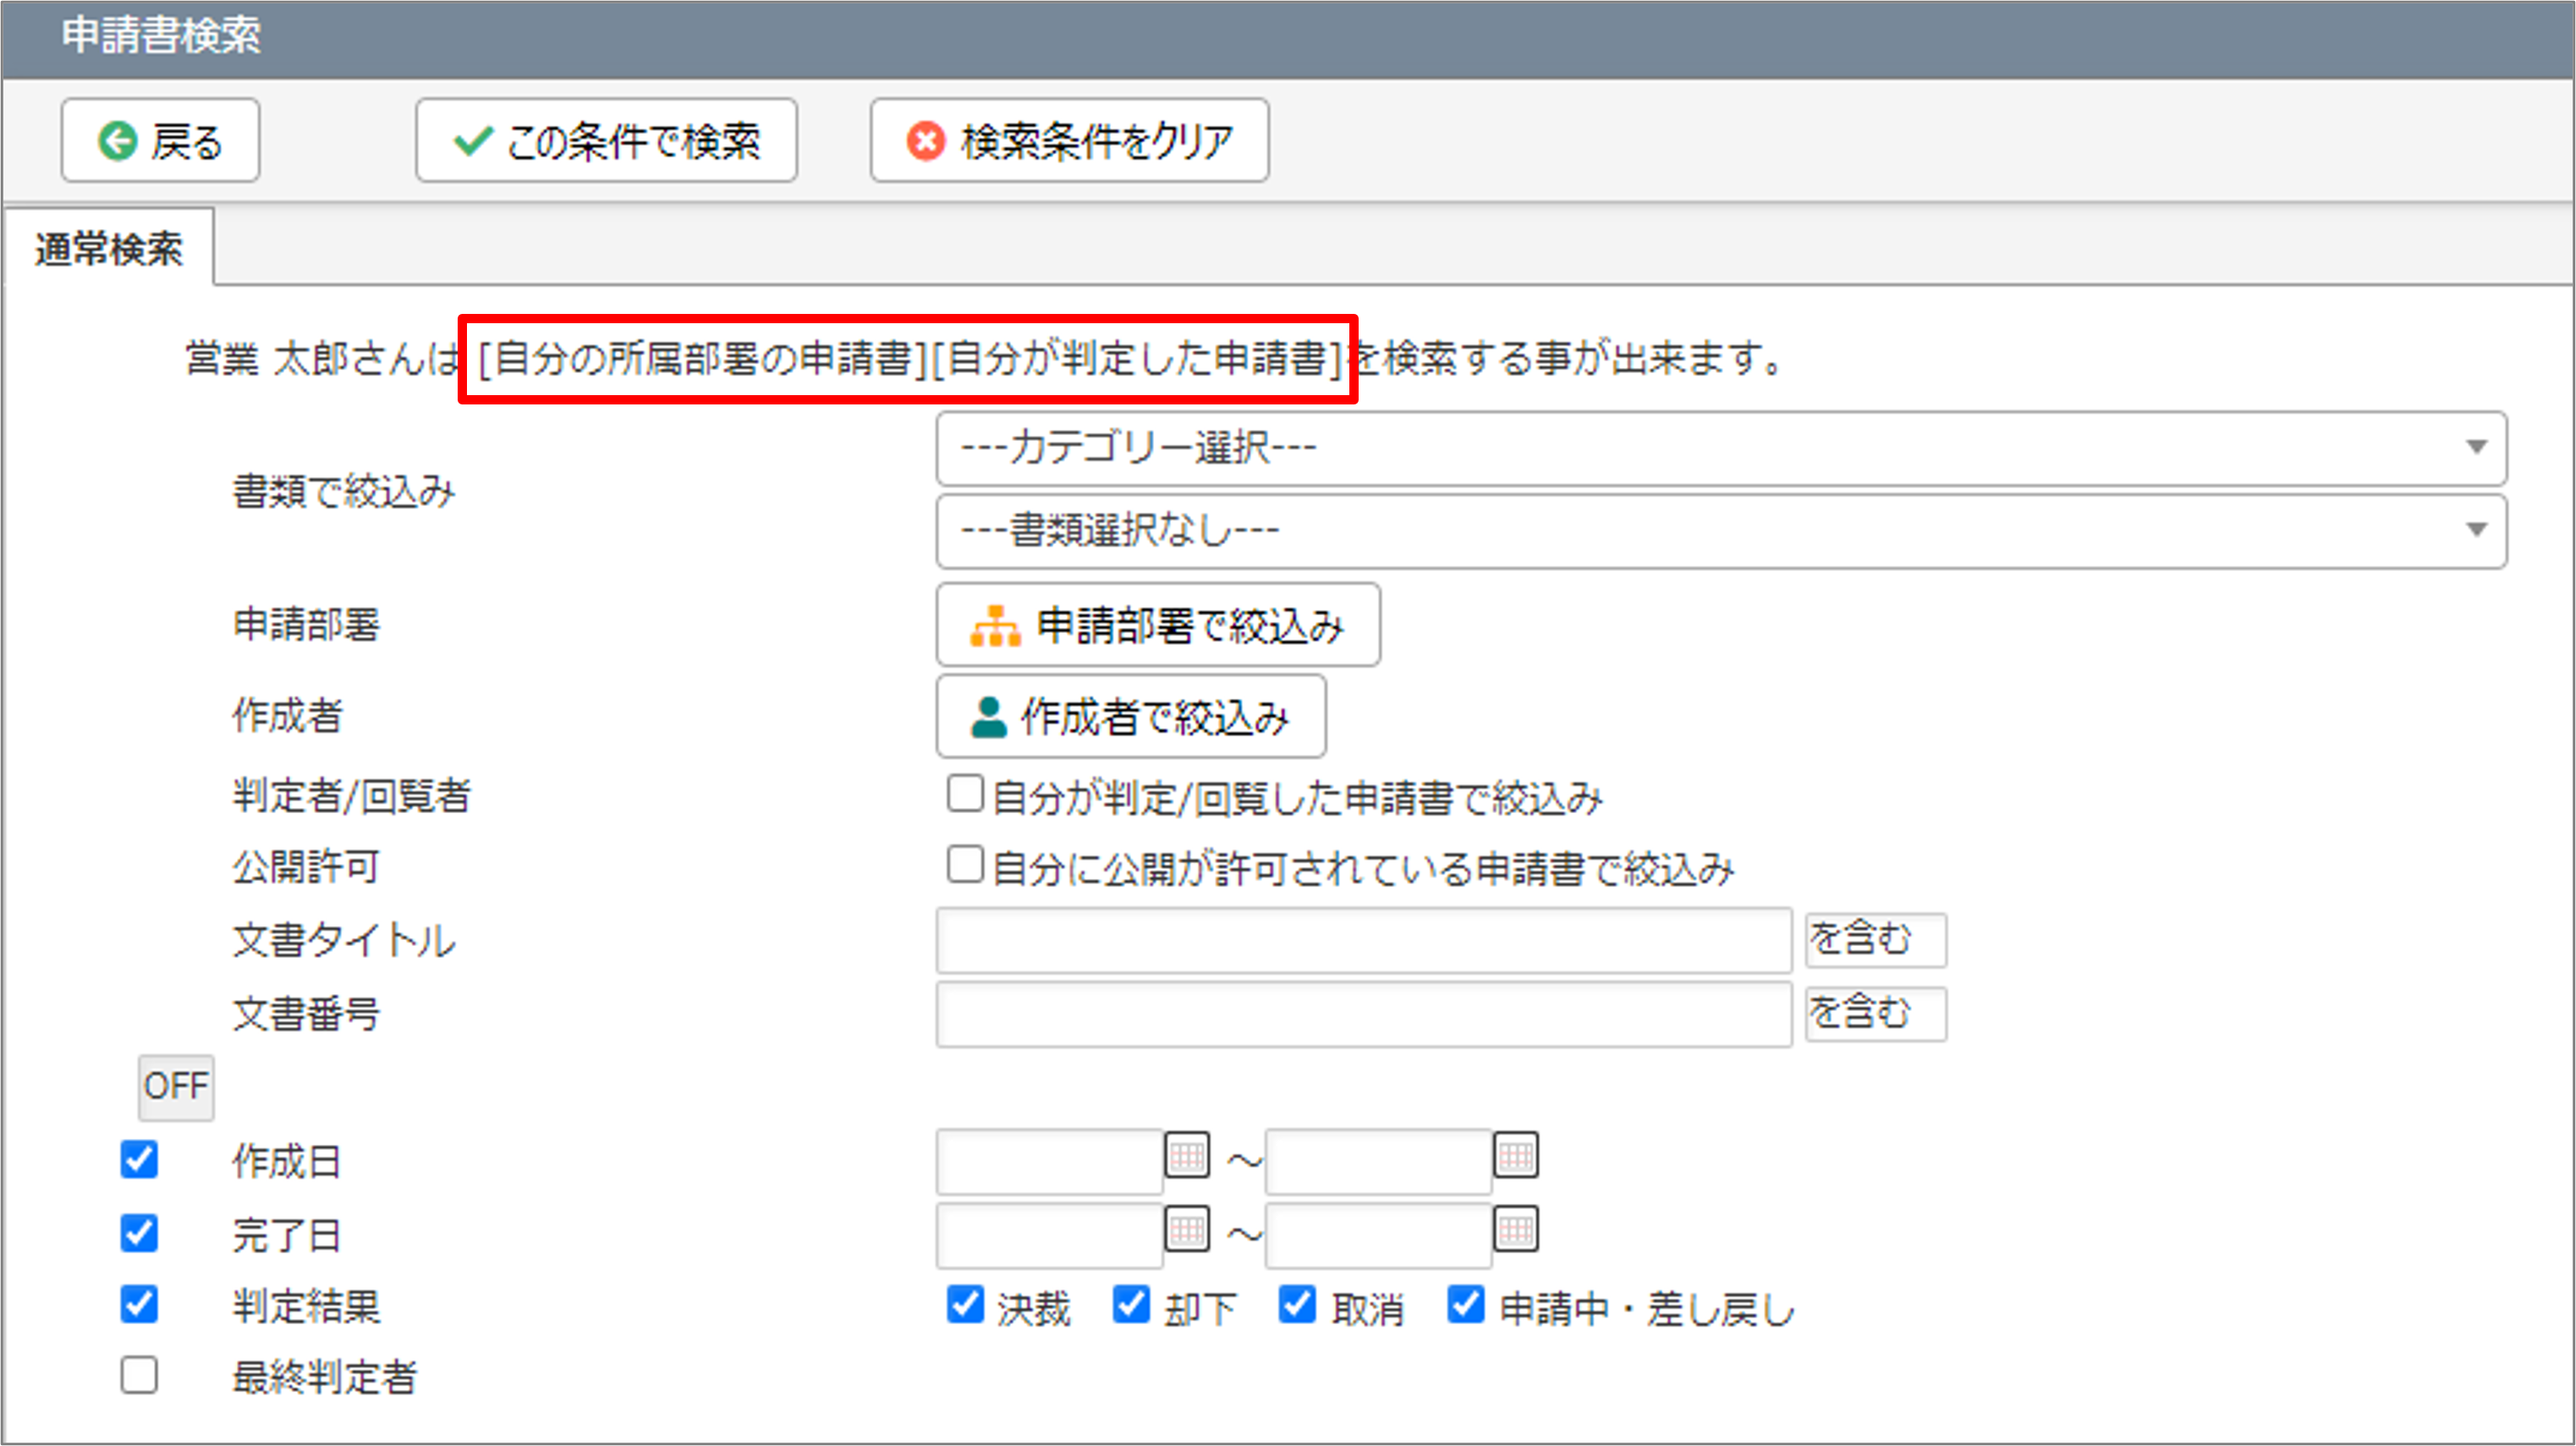The width and height of the screenshot is (2576, 1446).
Task: Uncheck the 却下 result checkbox
Action: click(x=1131, y=1304)
